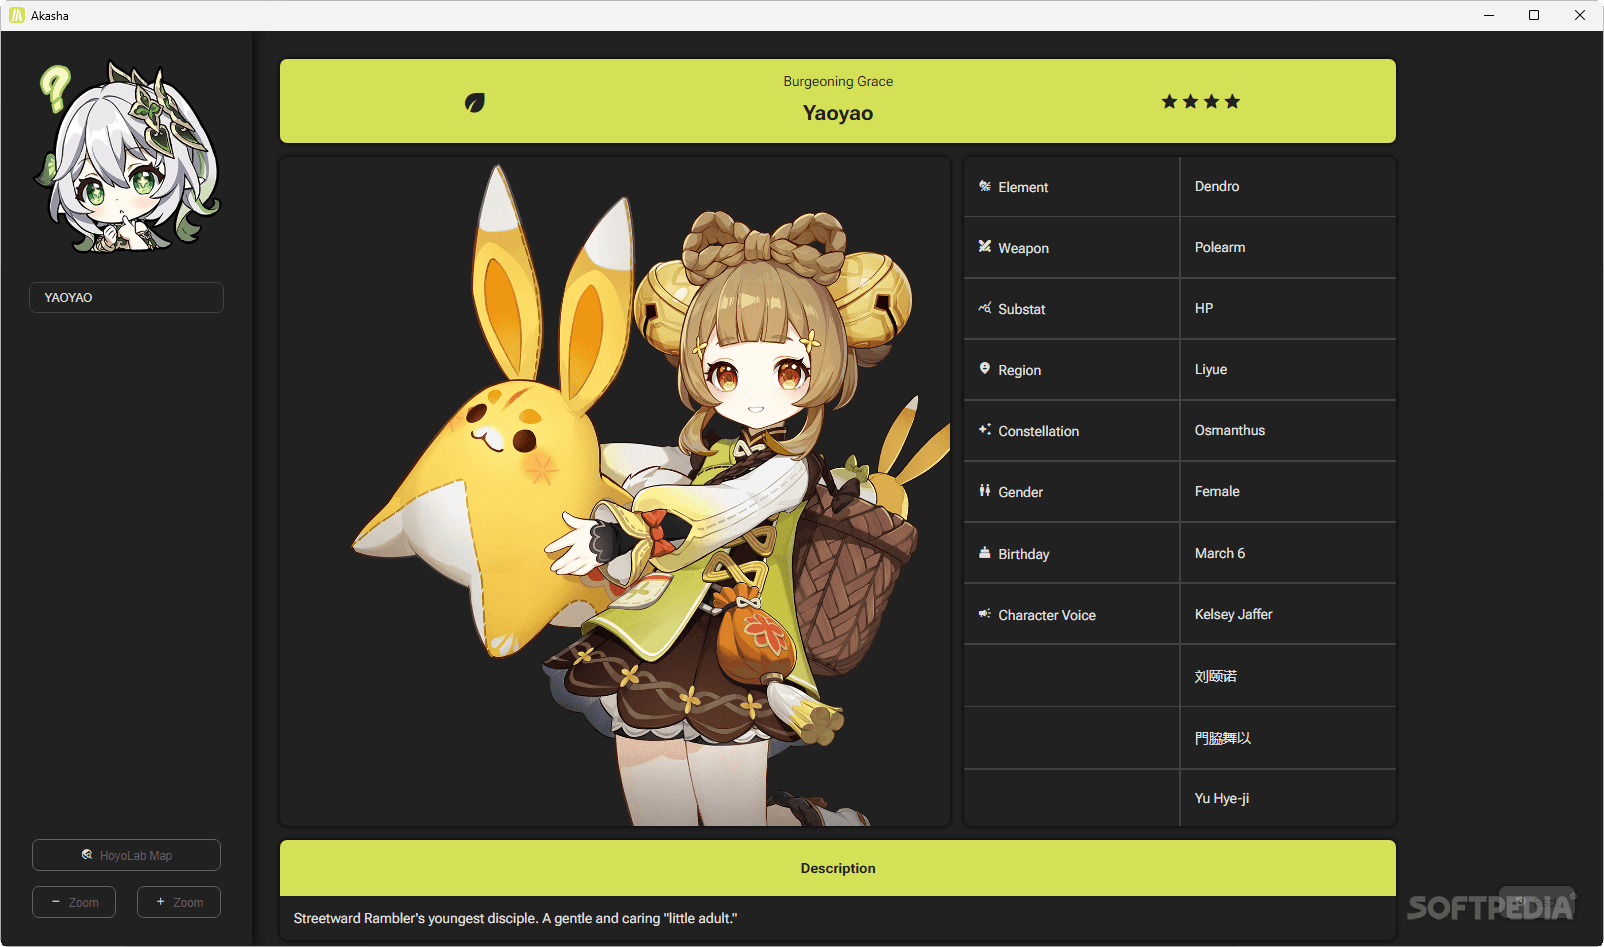Click the four-star rarity icons

(x=1201, y=101)
